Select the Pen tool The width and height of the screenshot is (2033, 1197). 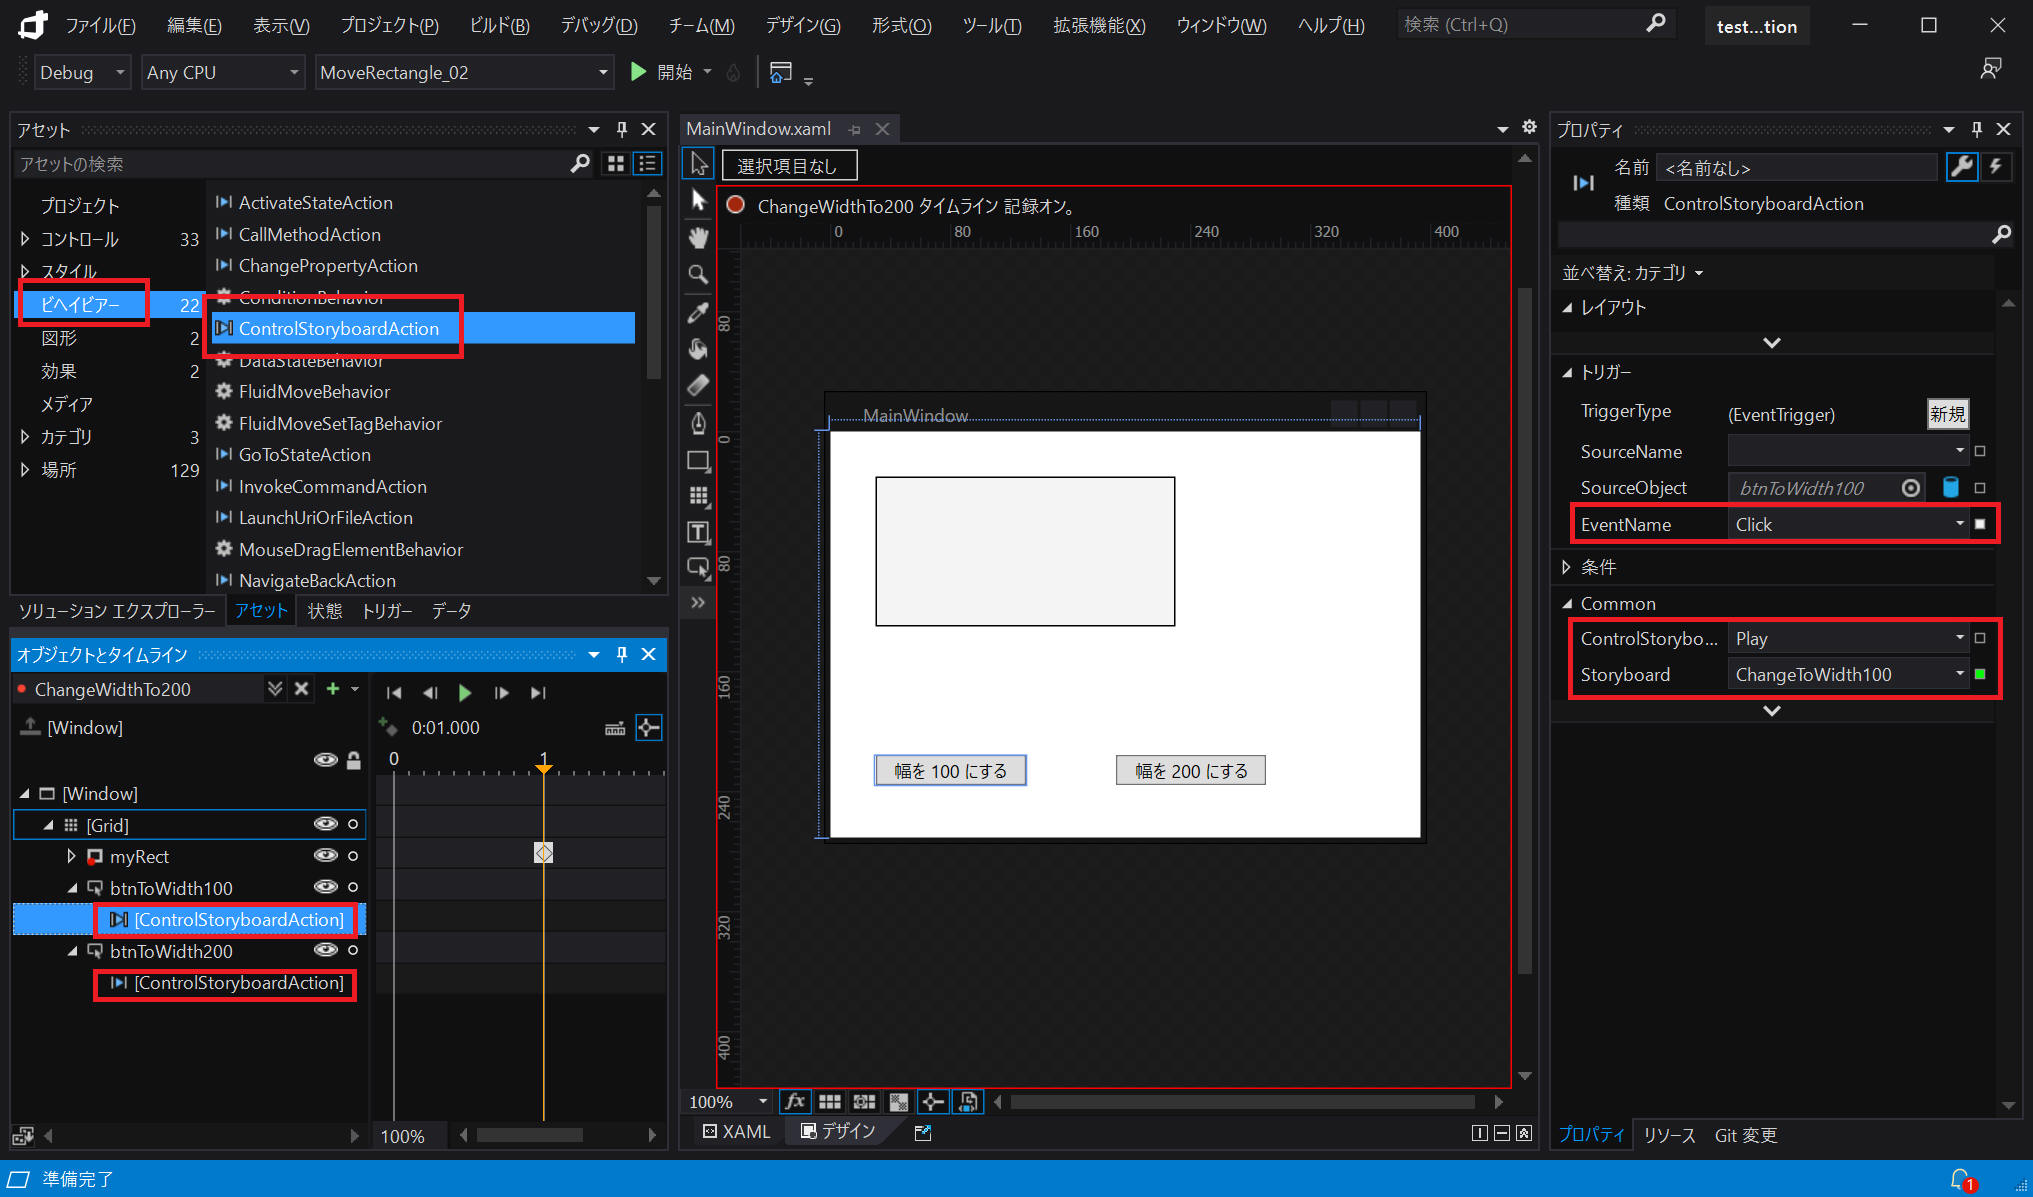pyautogui.click(x=699, y=423)
